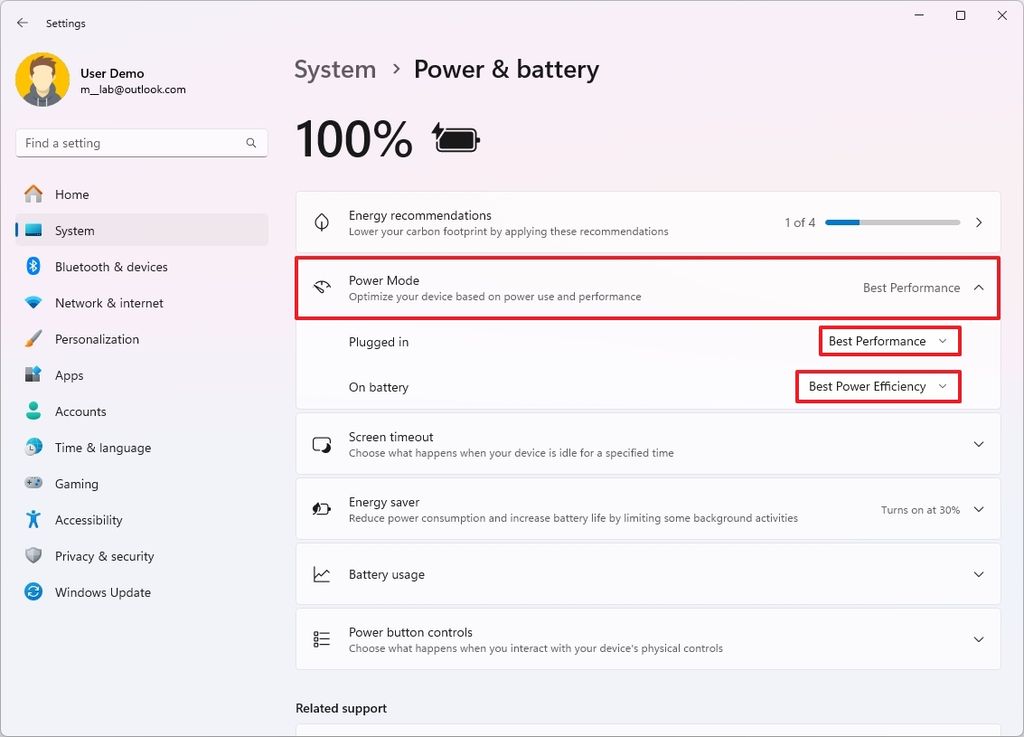
Task: Click the System breadcrumb link
Action: pyautogui.click(x=335, y=69)
